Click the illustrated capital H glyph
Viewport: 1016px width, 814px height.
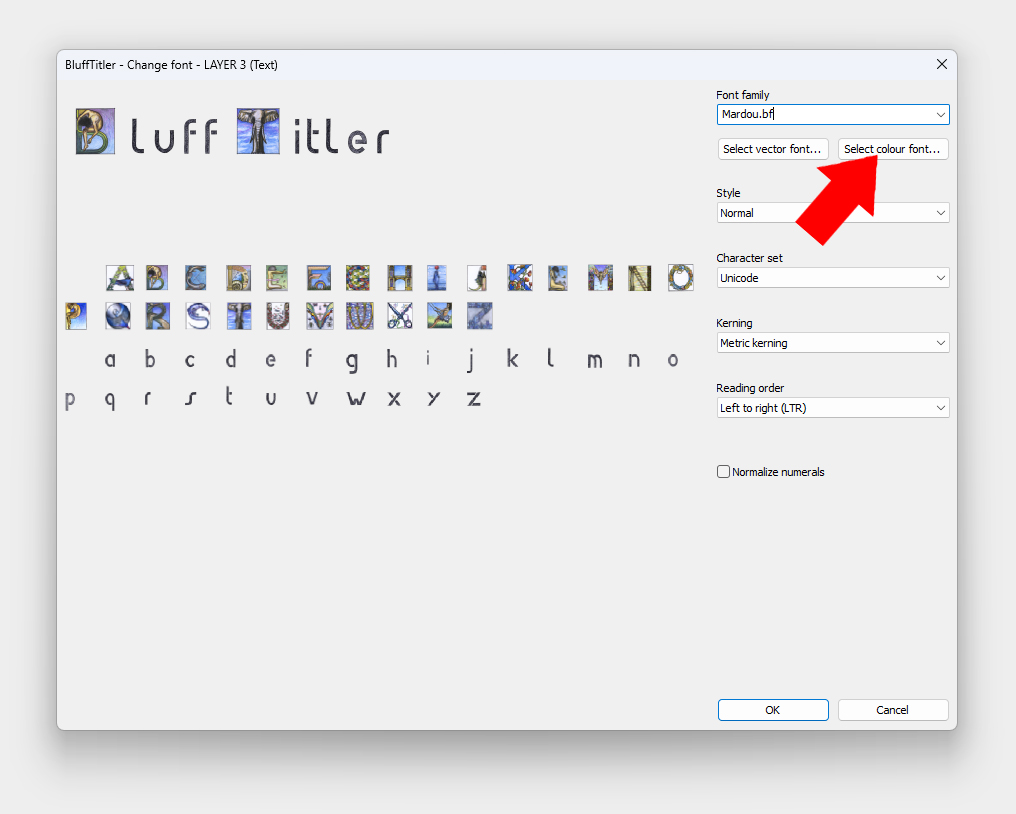click(x=400, y=278)
